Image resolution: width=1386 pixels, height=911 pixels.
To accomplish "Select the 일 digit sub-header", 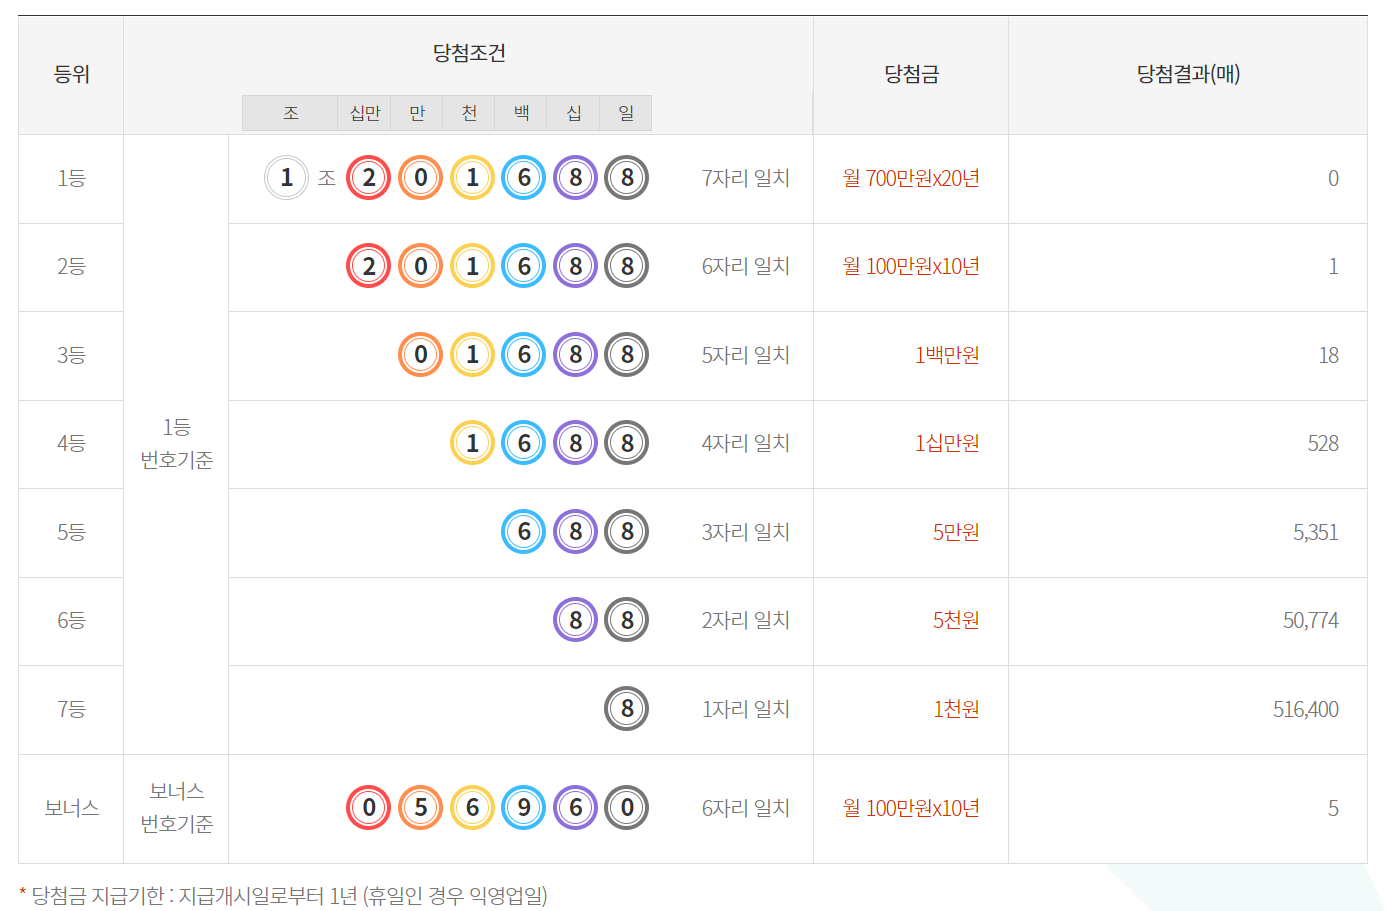I will [626, 113].
